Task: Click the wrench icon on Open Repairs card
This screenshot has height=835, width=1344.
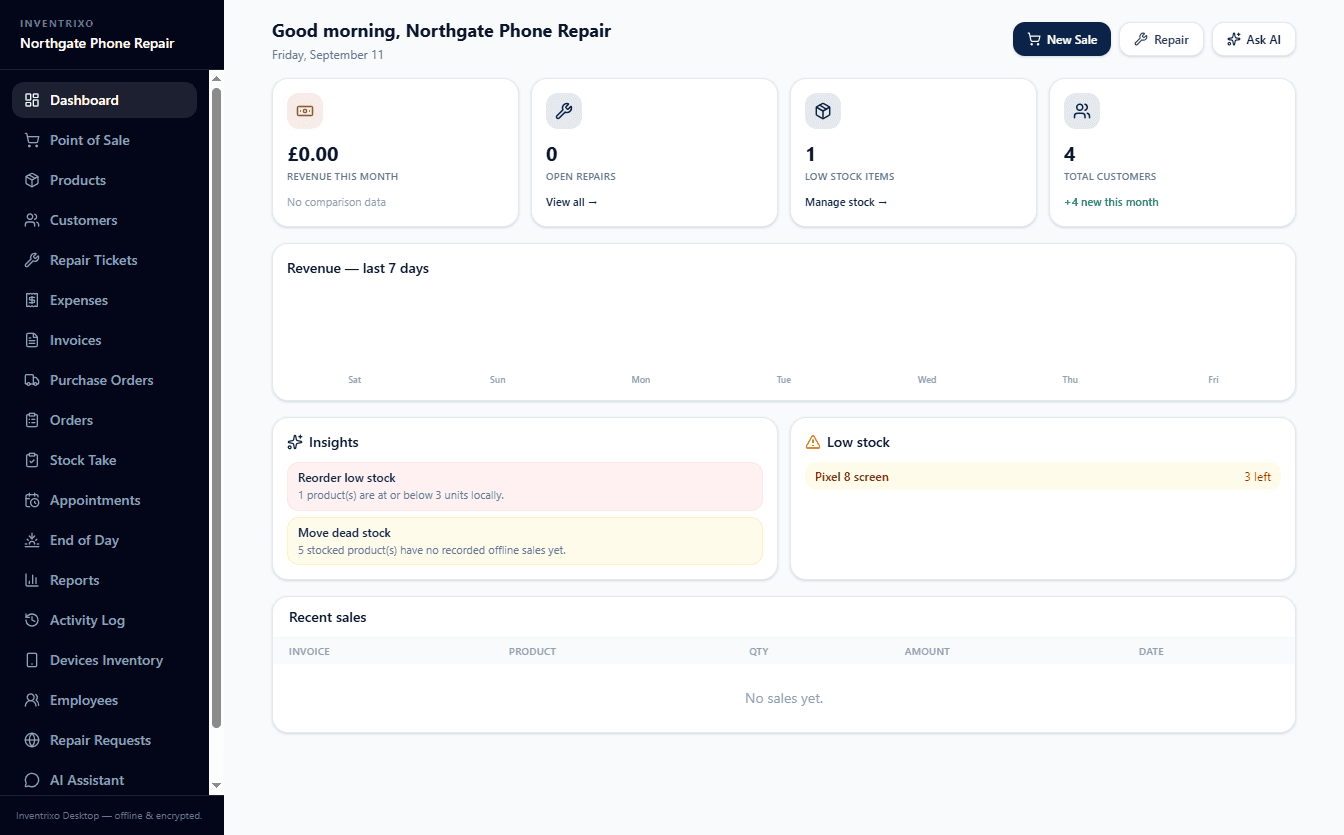Action: [564, 111]
